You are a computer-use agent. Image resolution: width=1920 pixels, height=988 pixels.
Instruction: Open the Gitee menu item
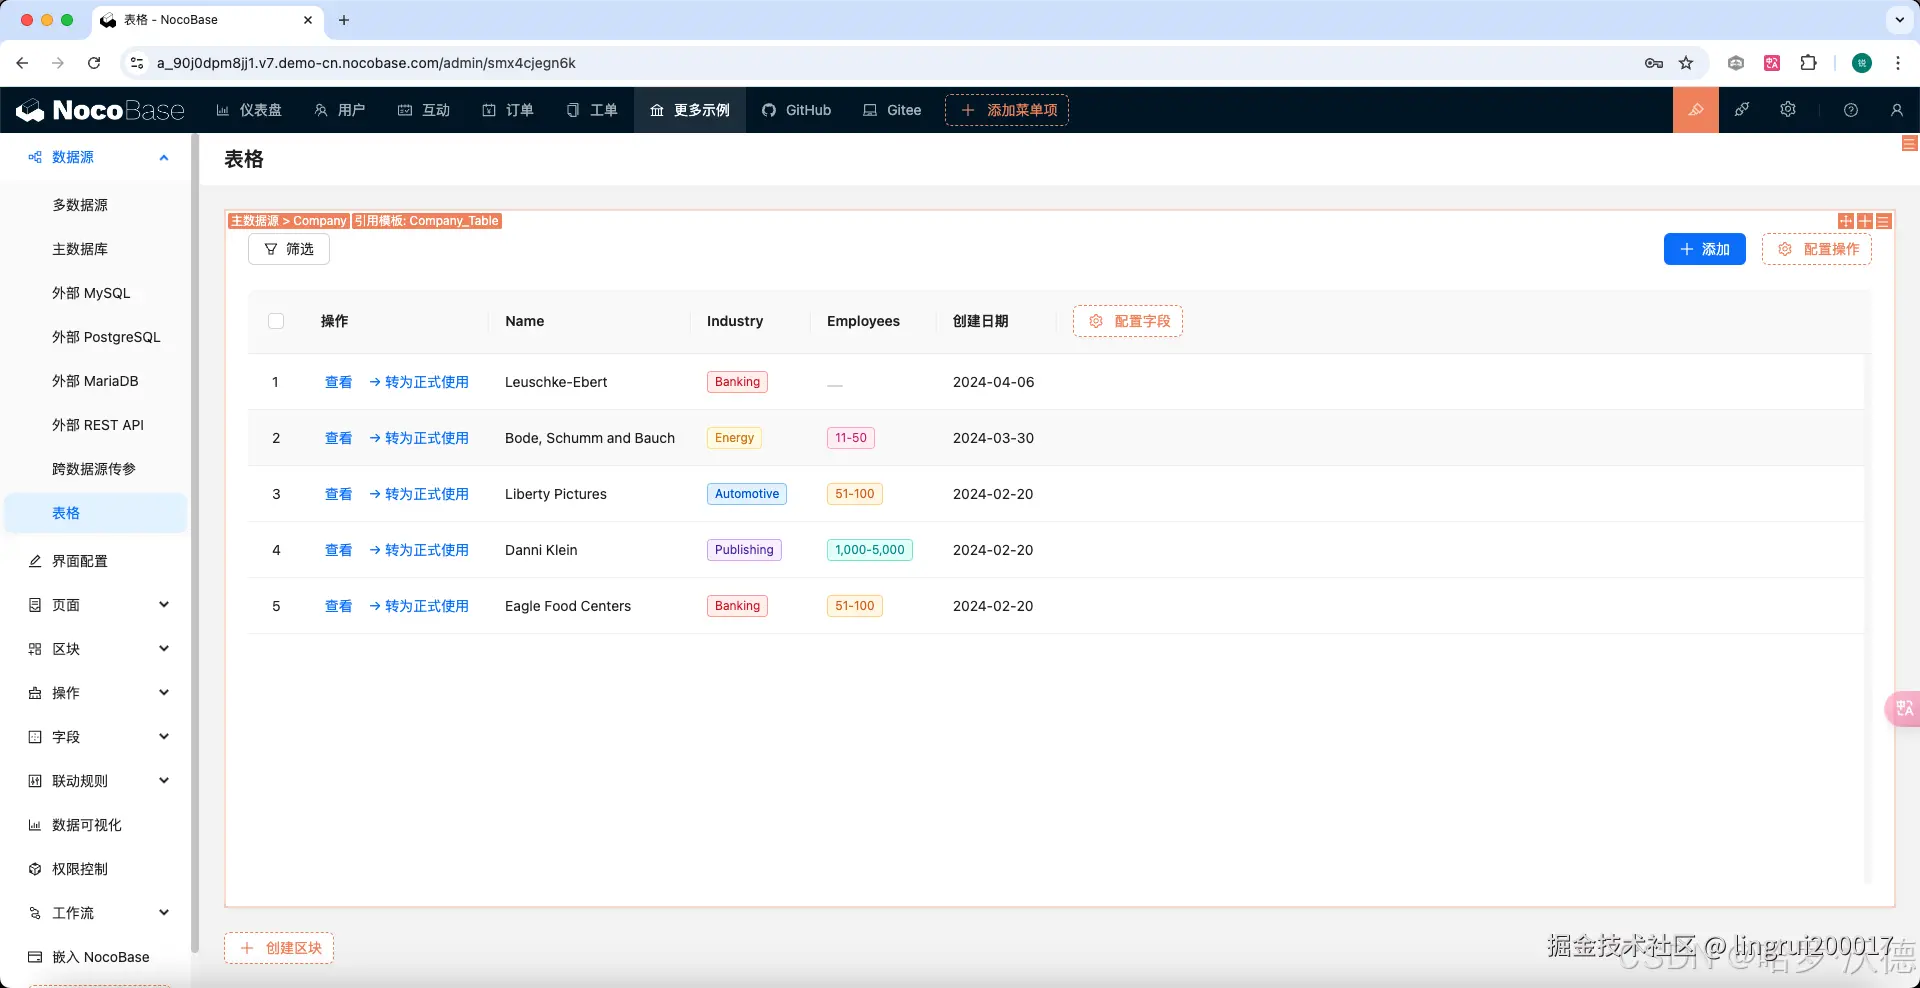(x=892, y=110)
